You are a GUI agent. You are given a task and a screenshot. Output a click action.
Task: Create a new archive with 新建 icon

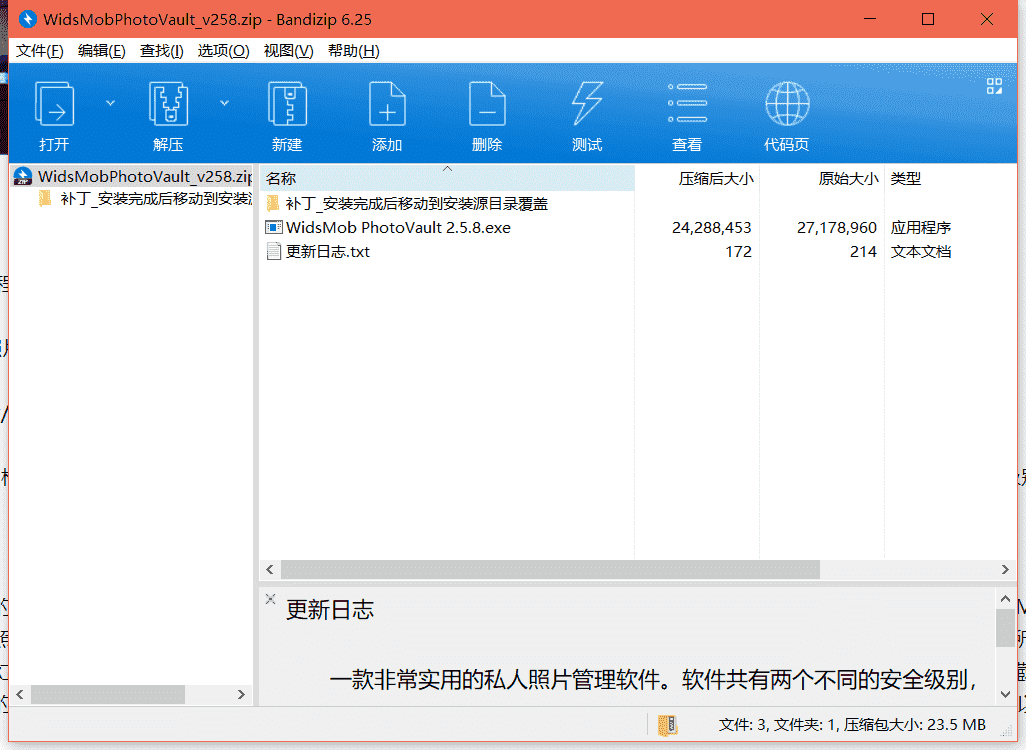point(287,103)
